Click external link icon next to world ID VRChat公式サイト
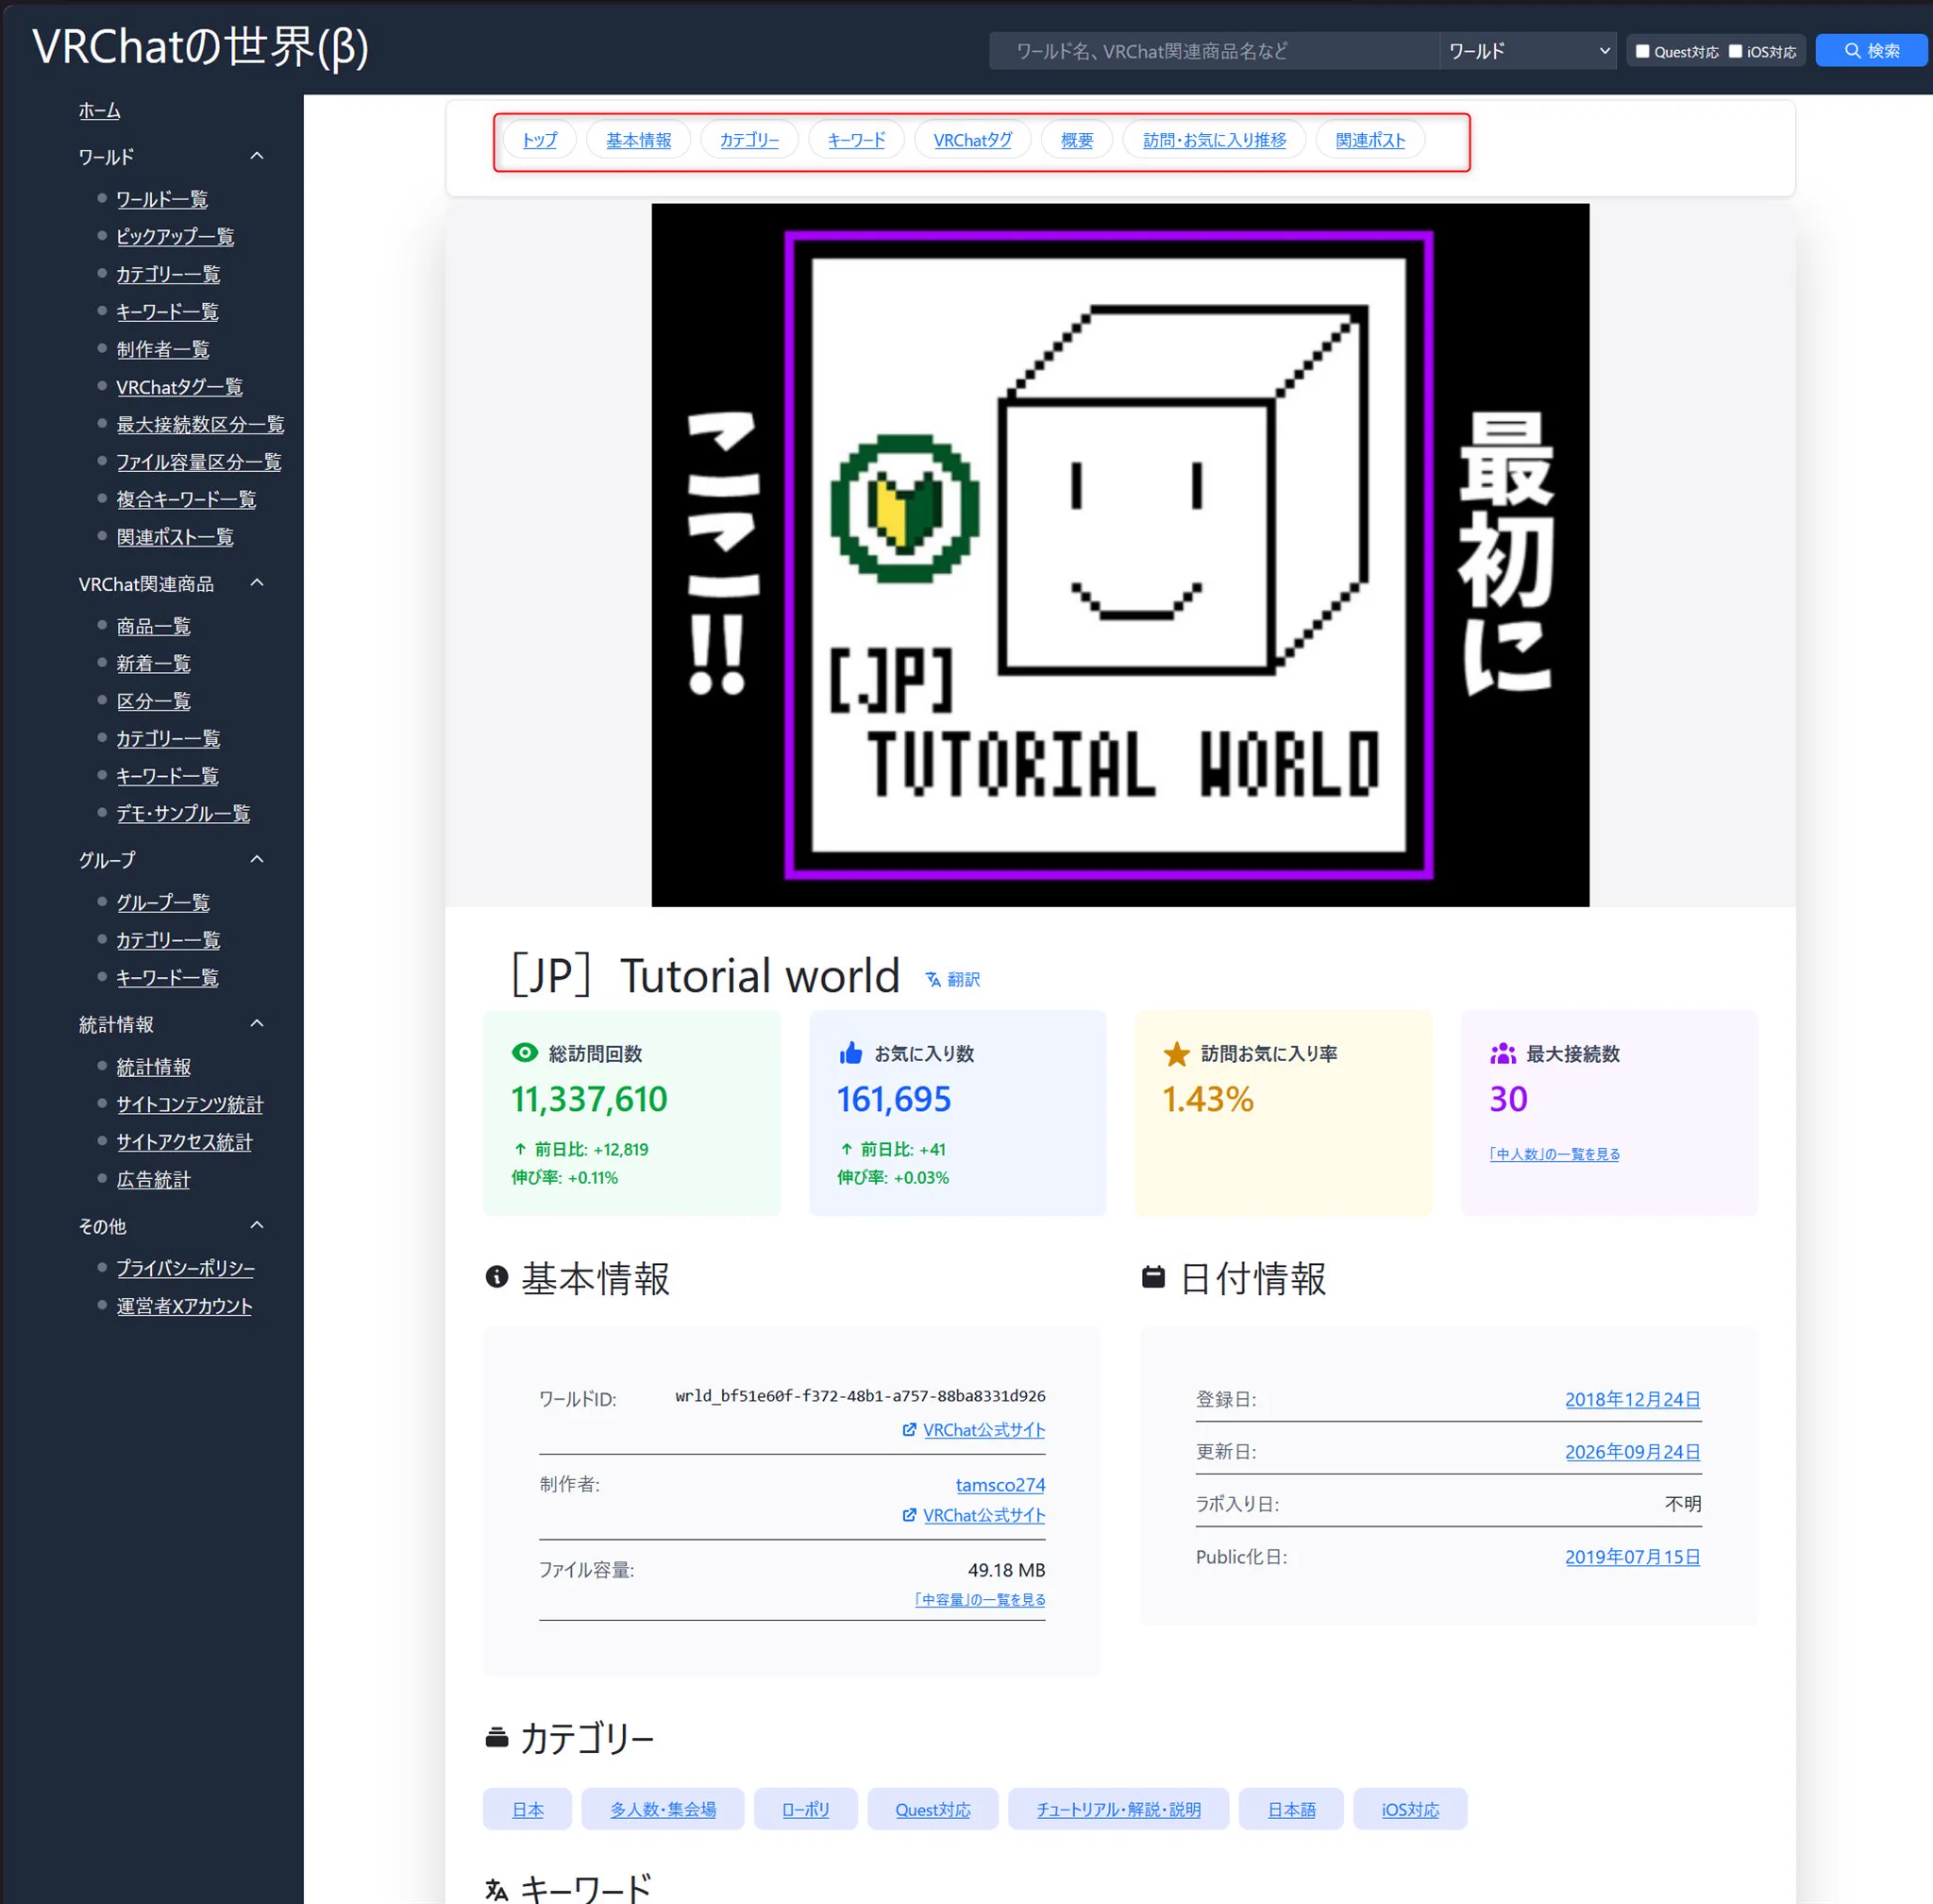This screenshot has height=1904, width=1933. 909,1431
